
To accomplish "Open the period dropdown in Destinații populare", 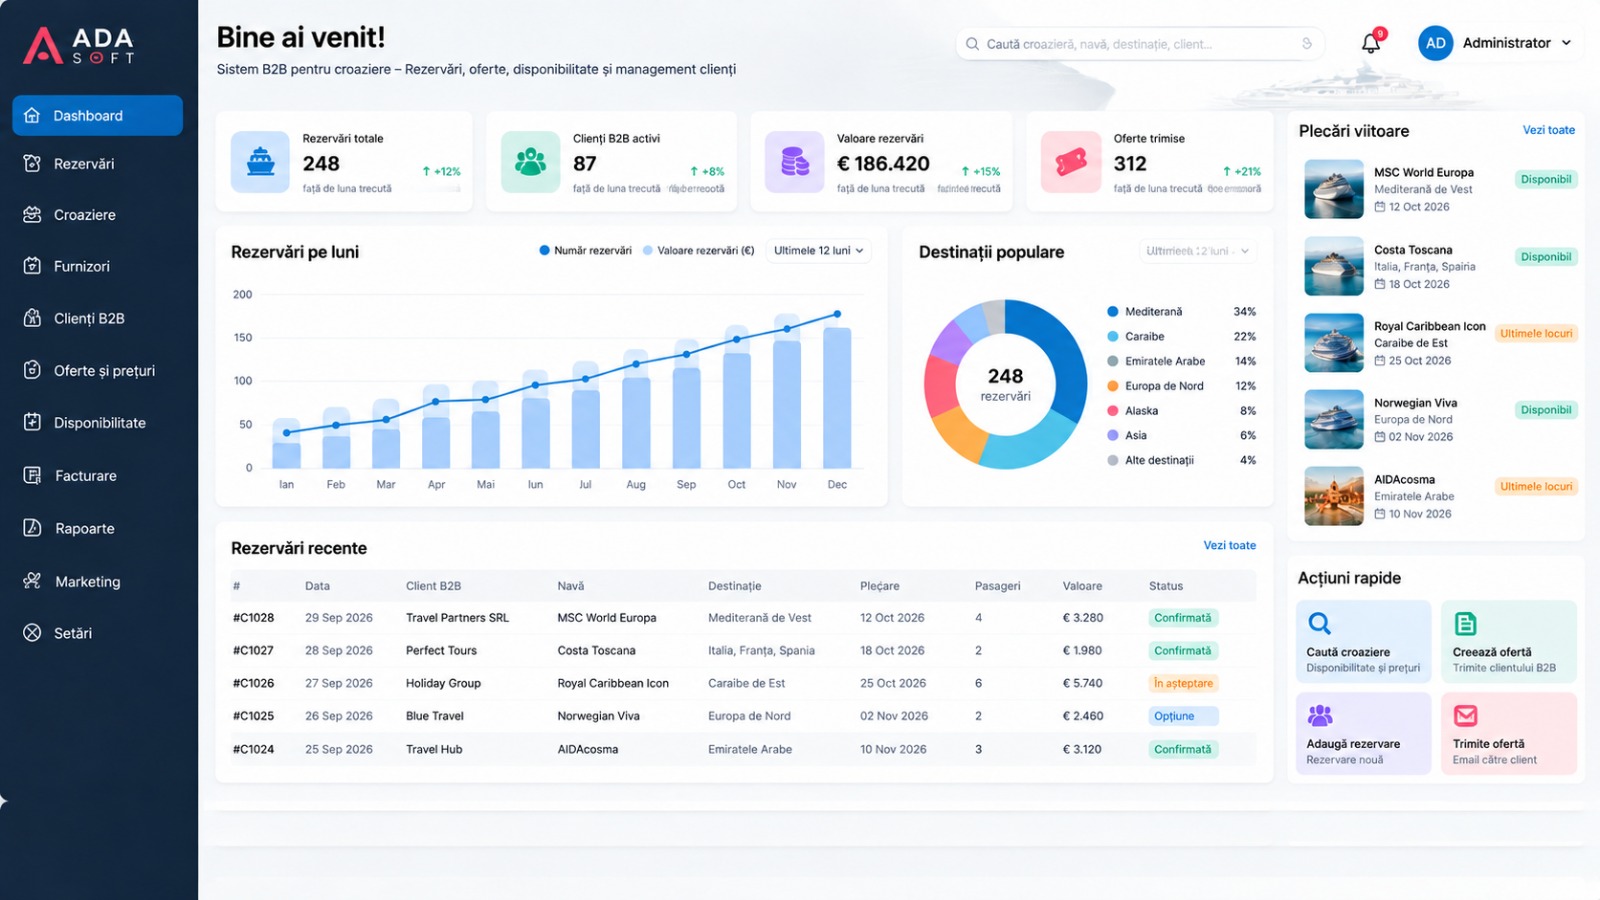I will (1197, 251).
